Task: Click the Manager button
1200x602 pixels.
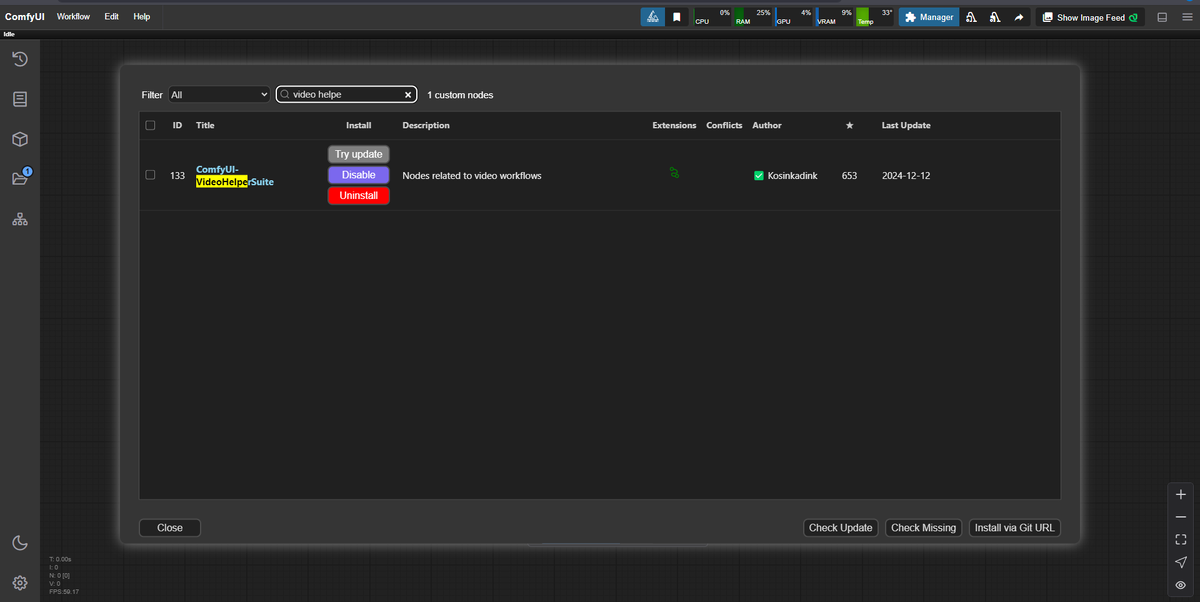Action: [929, 17]
